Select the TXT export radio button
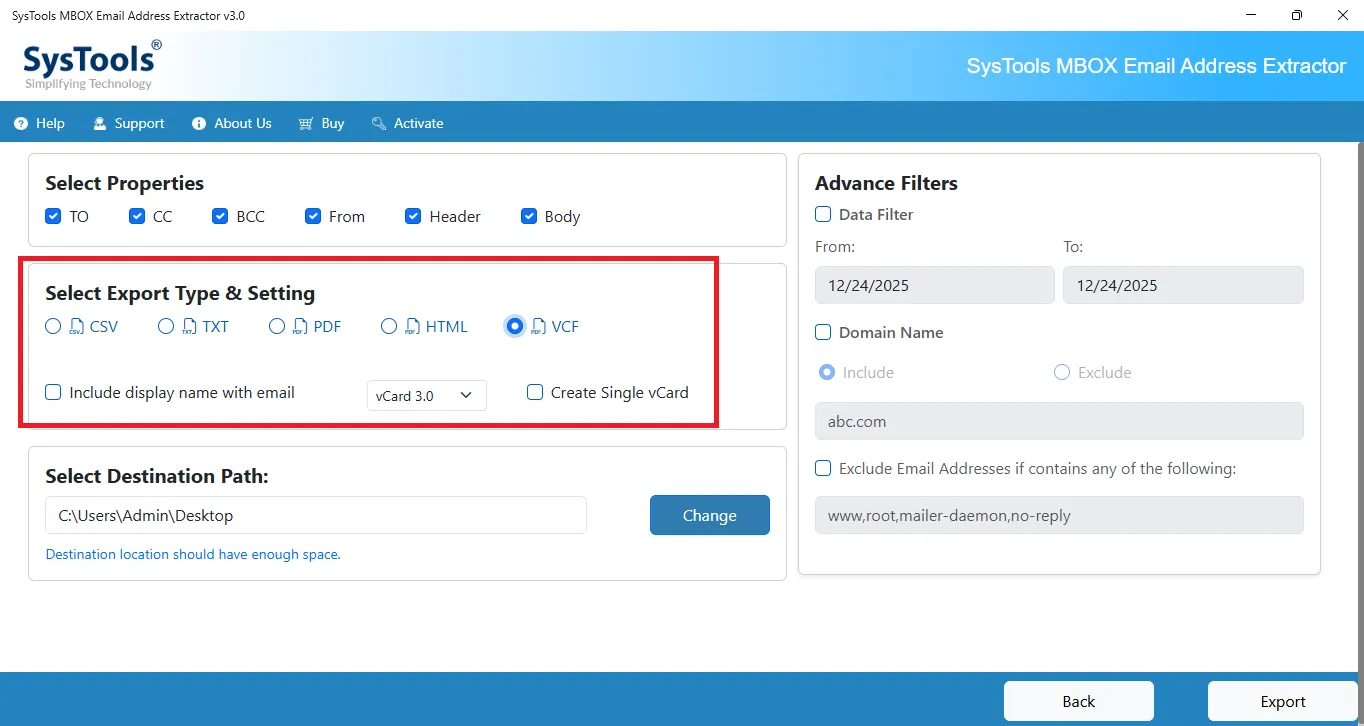This screenshot has width=1364, height=726. click(166, 326)
